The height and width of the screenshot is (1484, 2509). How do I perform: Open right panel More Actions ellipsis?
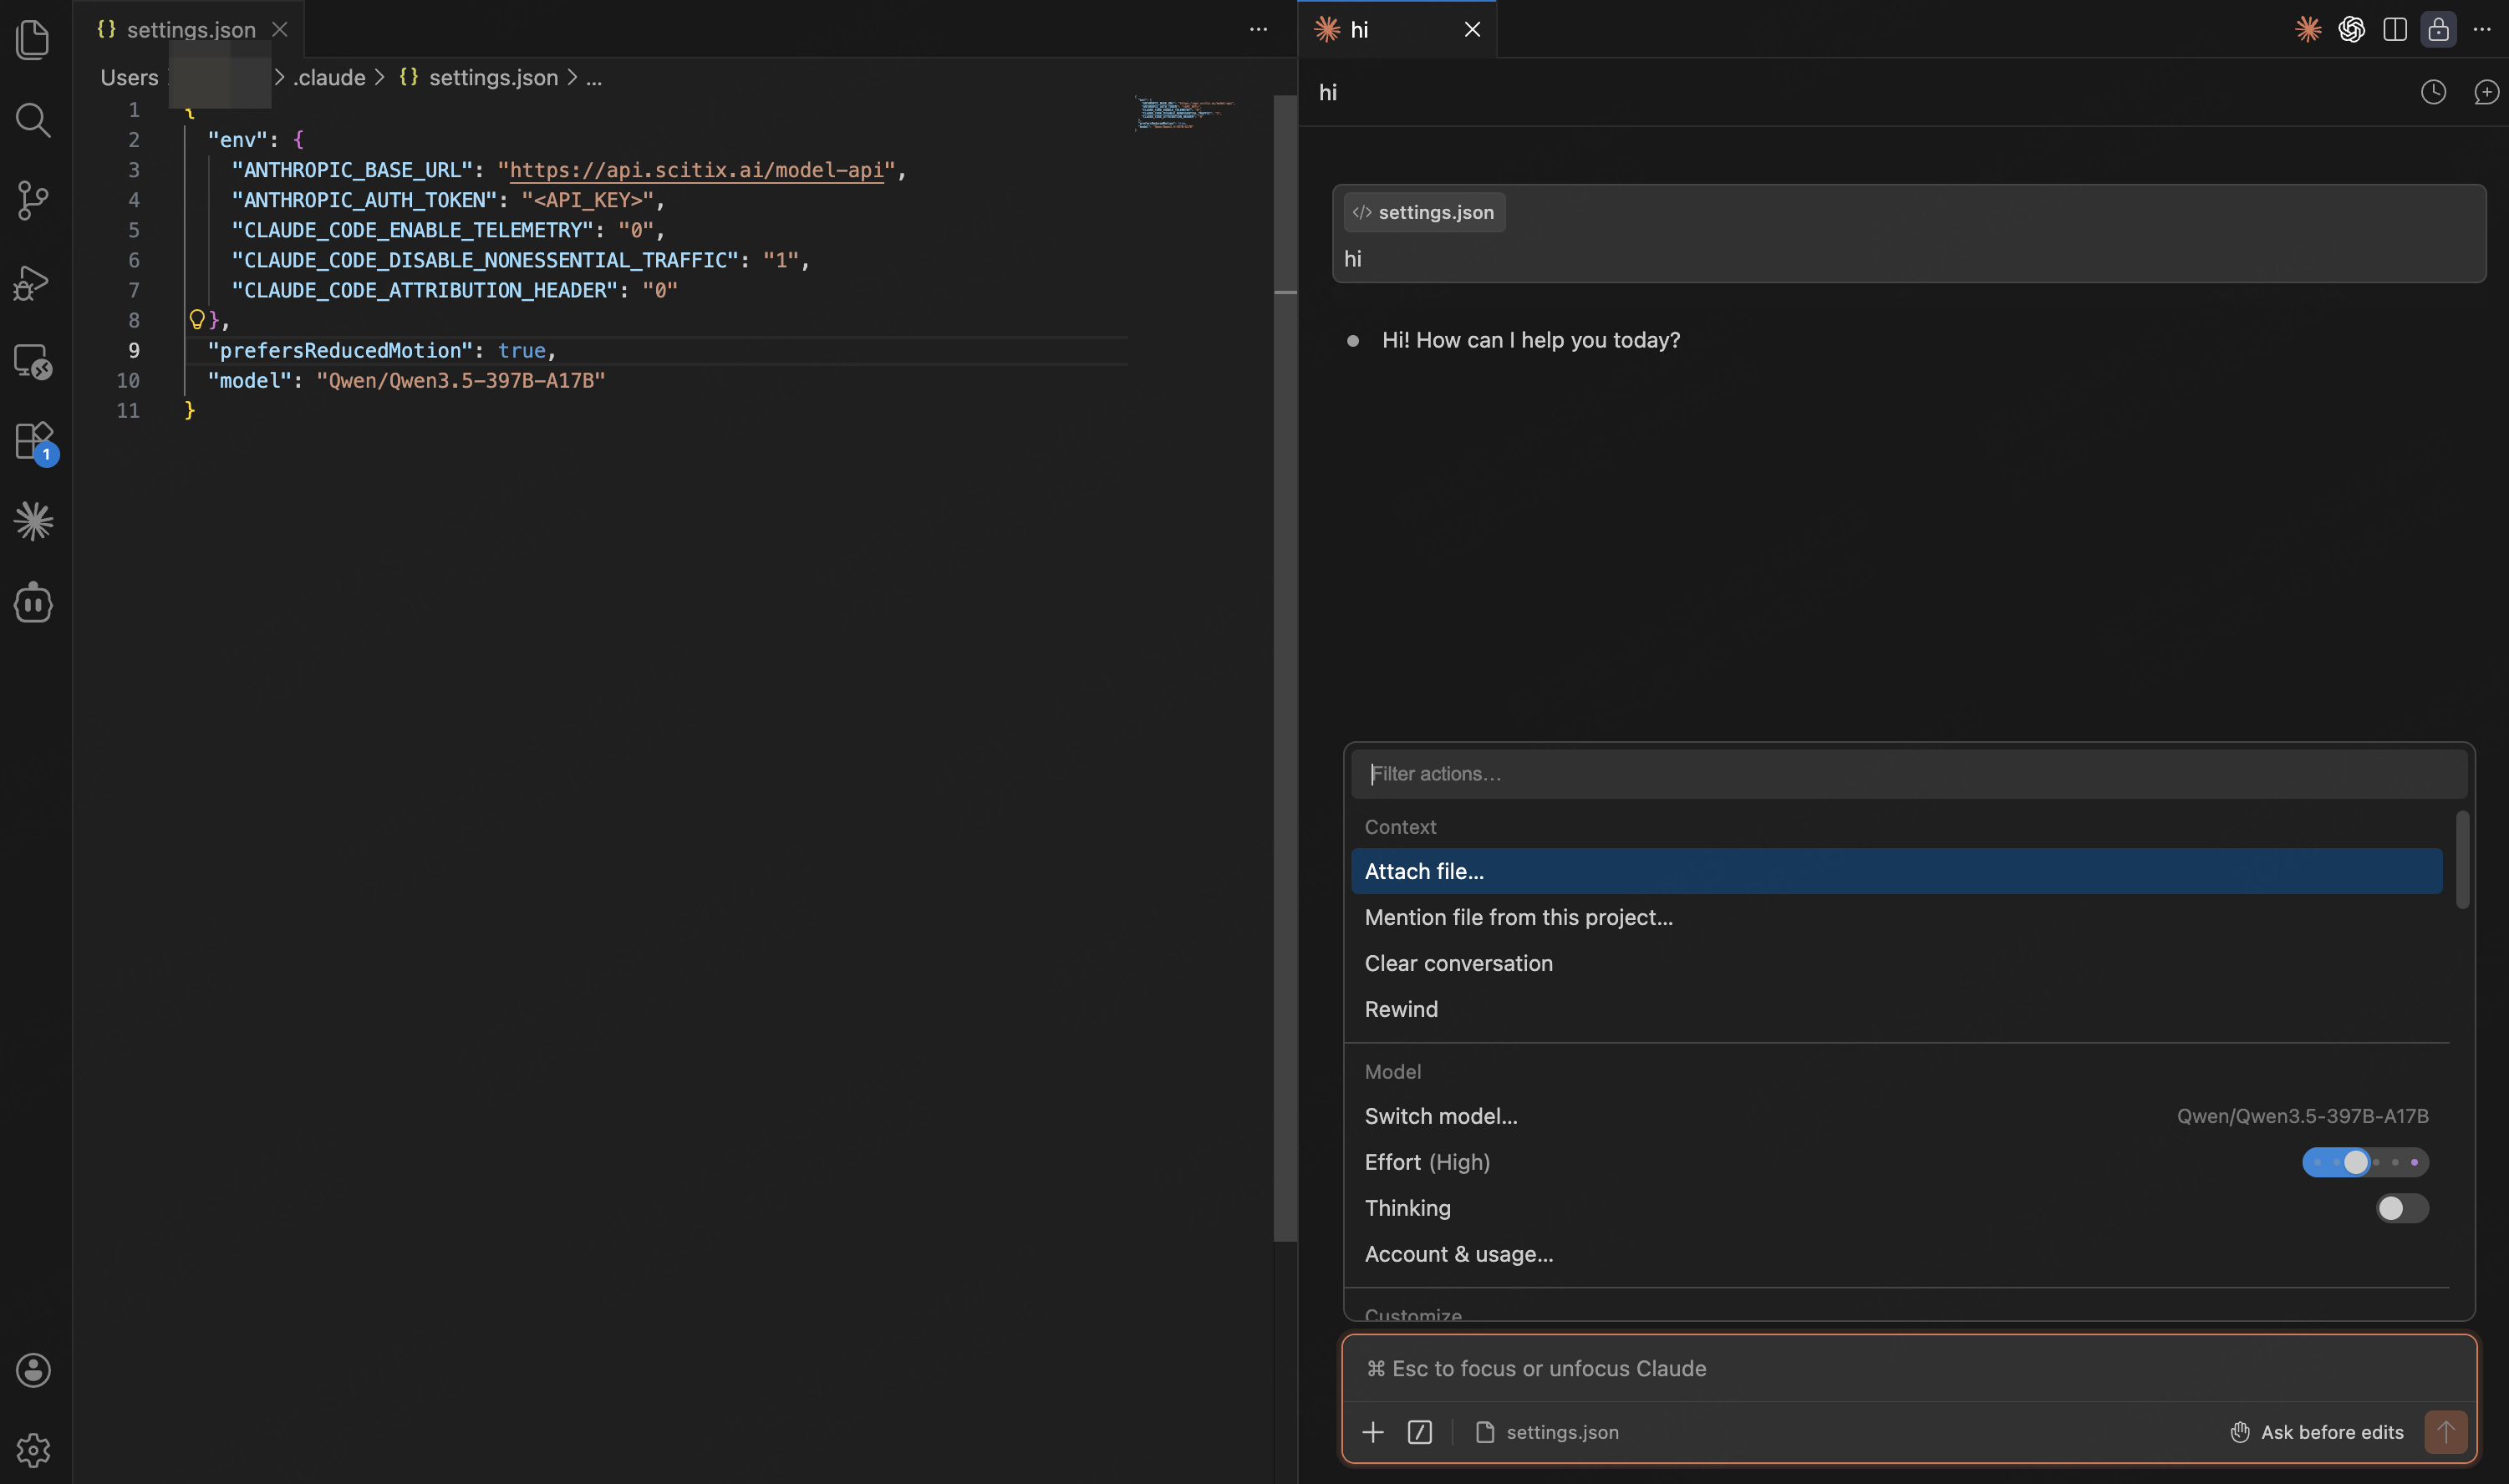coord(2482,30)
